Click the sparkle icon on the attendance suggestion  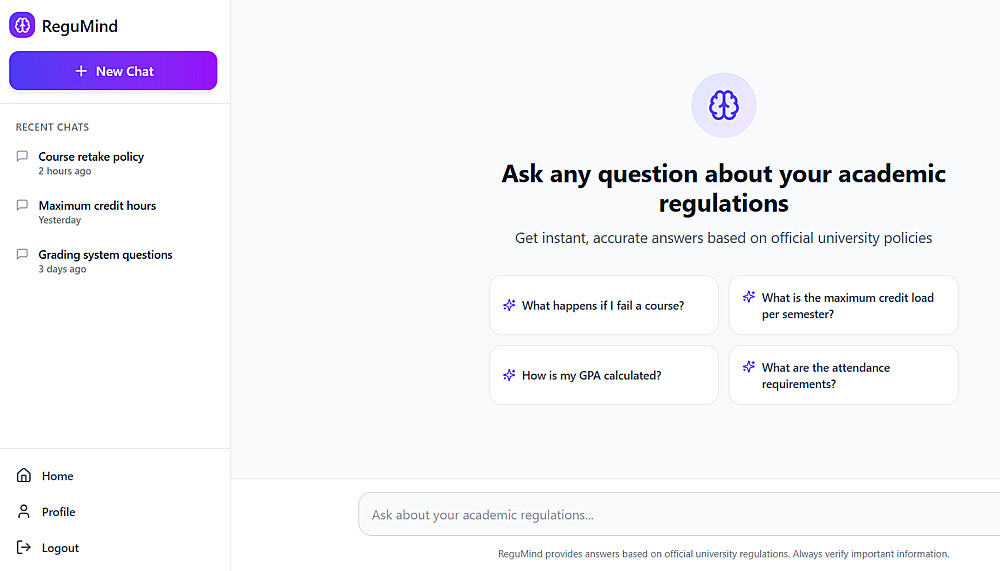tap(749, 367)
